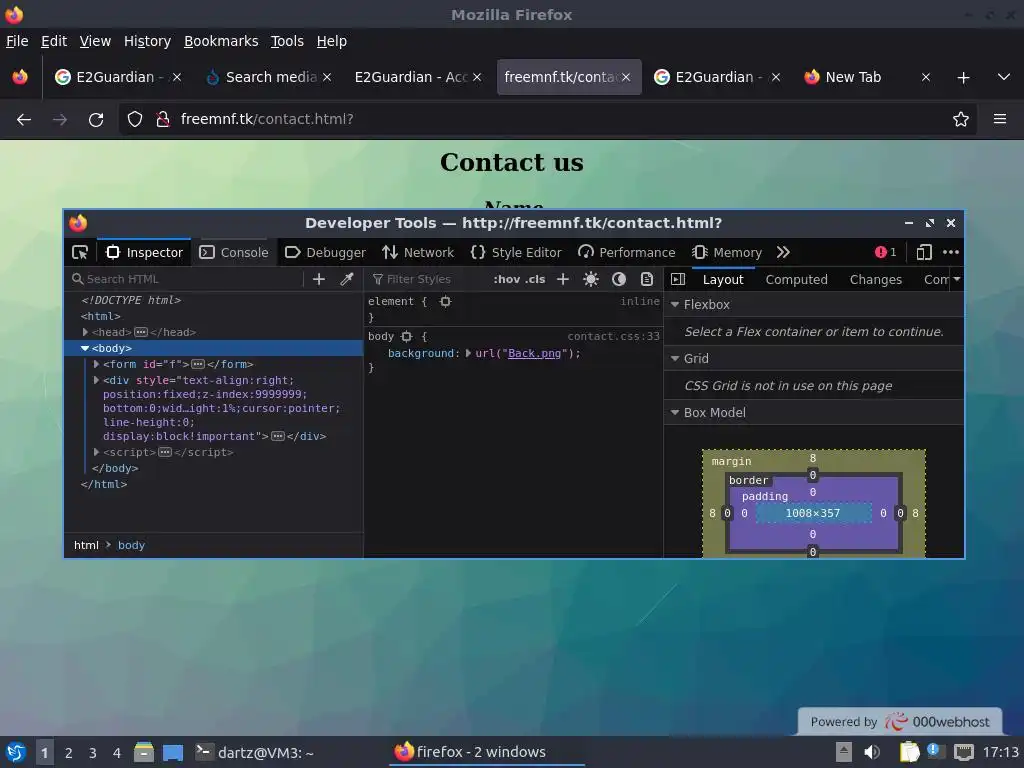Open DevTools three-dot options menu
This screenshot has height=768, width=1024.
[951, 252]
